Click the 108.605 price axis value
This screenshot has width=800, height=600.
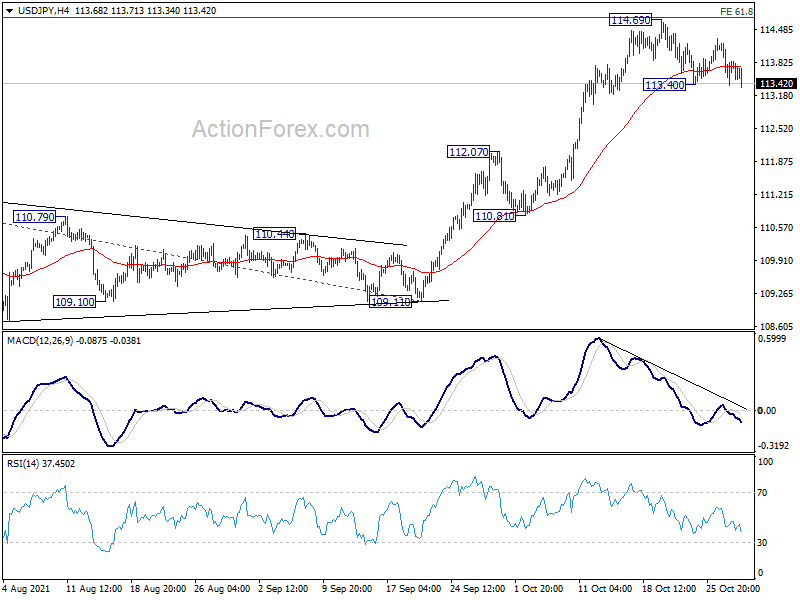[x=777, y=327]
